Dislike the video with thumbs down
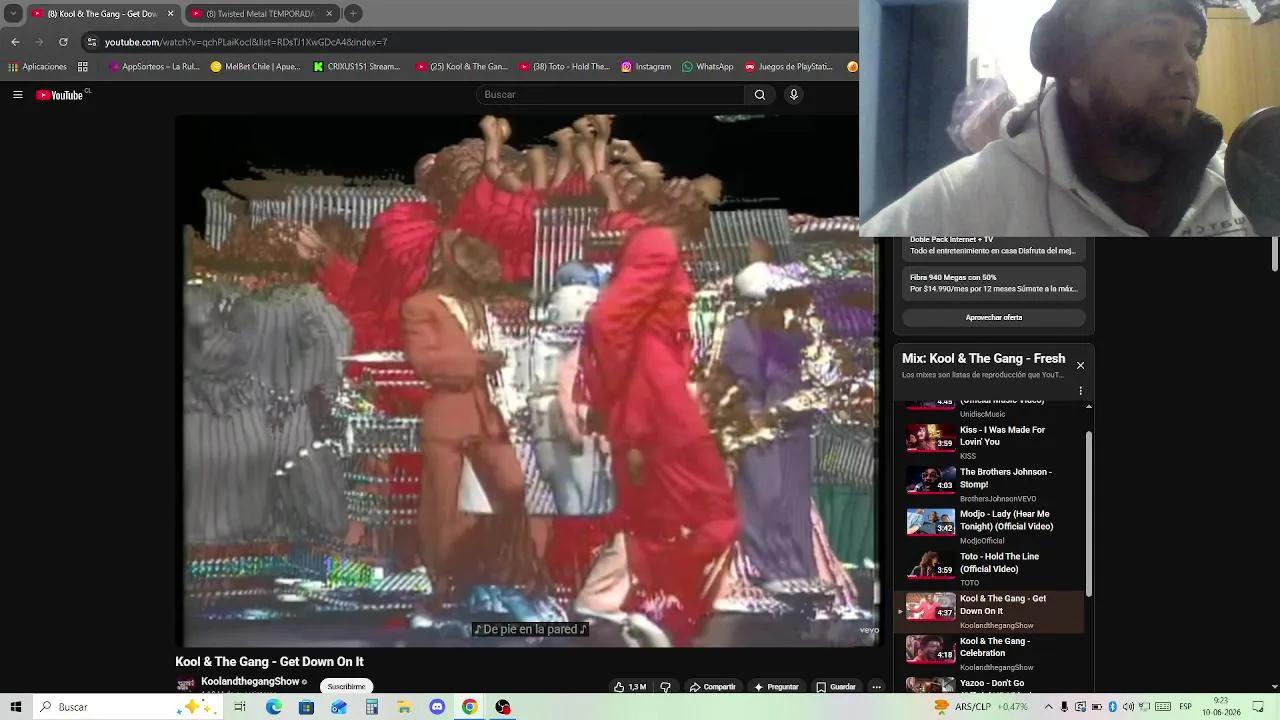1280x720 pixels. coord(665,687)
